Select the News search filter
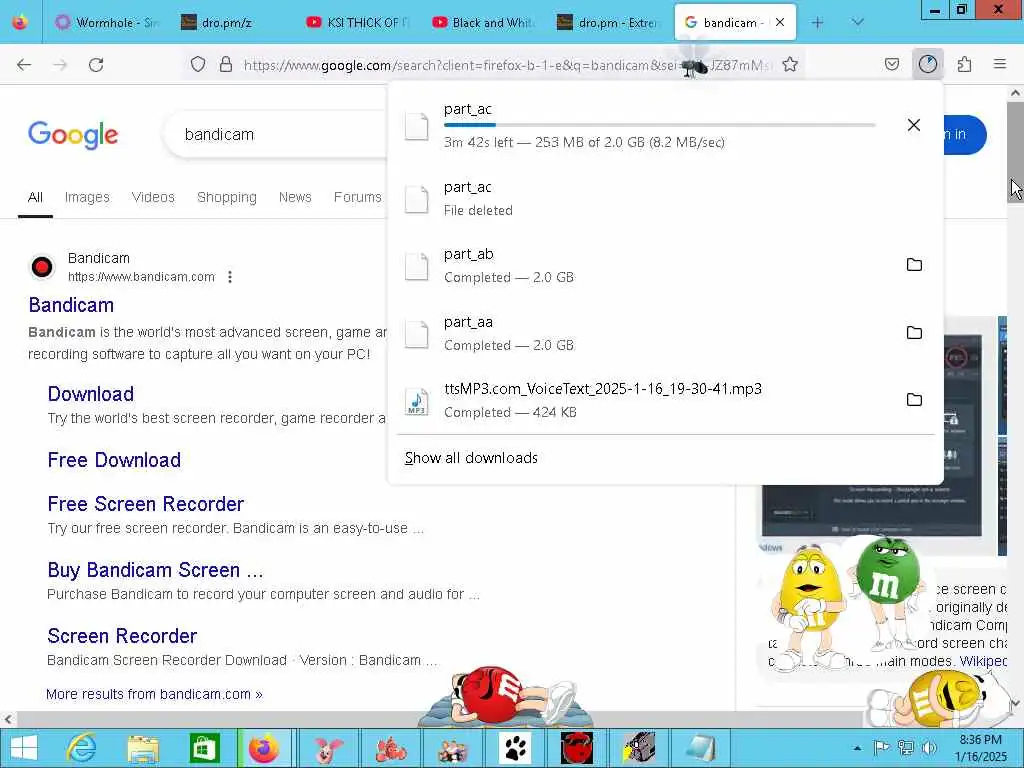The height and width of the screenshot is (768, 1024). pyautogui.click(x=295, y=197)
